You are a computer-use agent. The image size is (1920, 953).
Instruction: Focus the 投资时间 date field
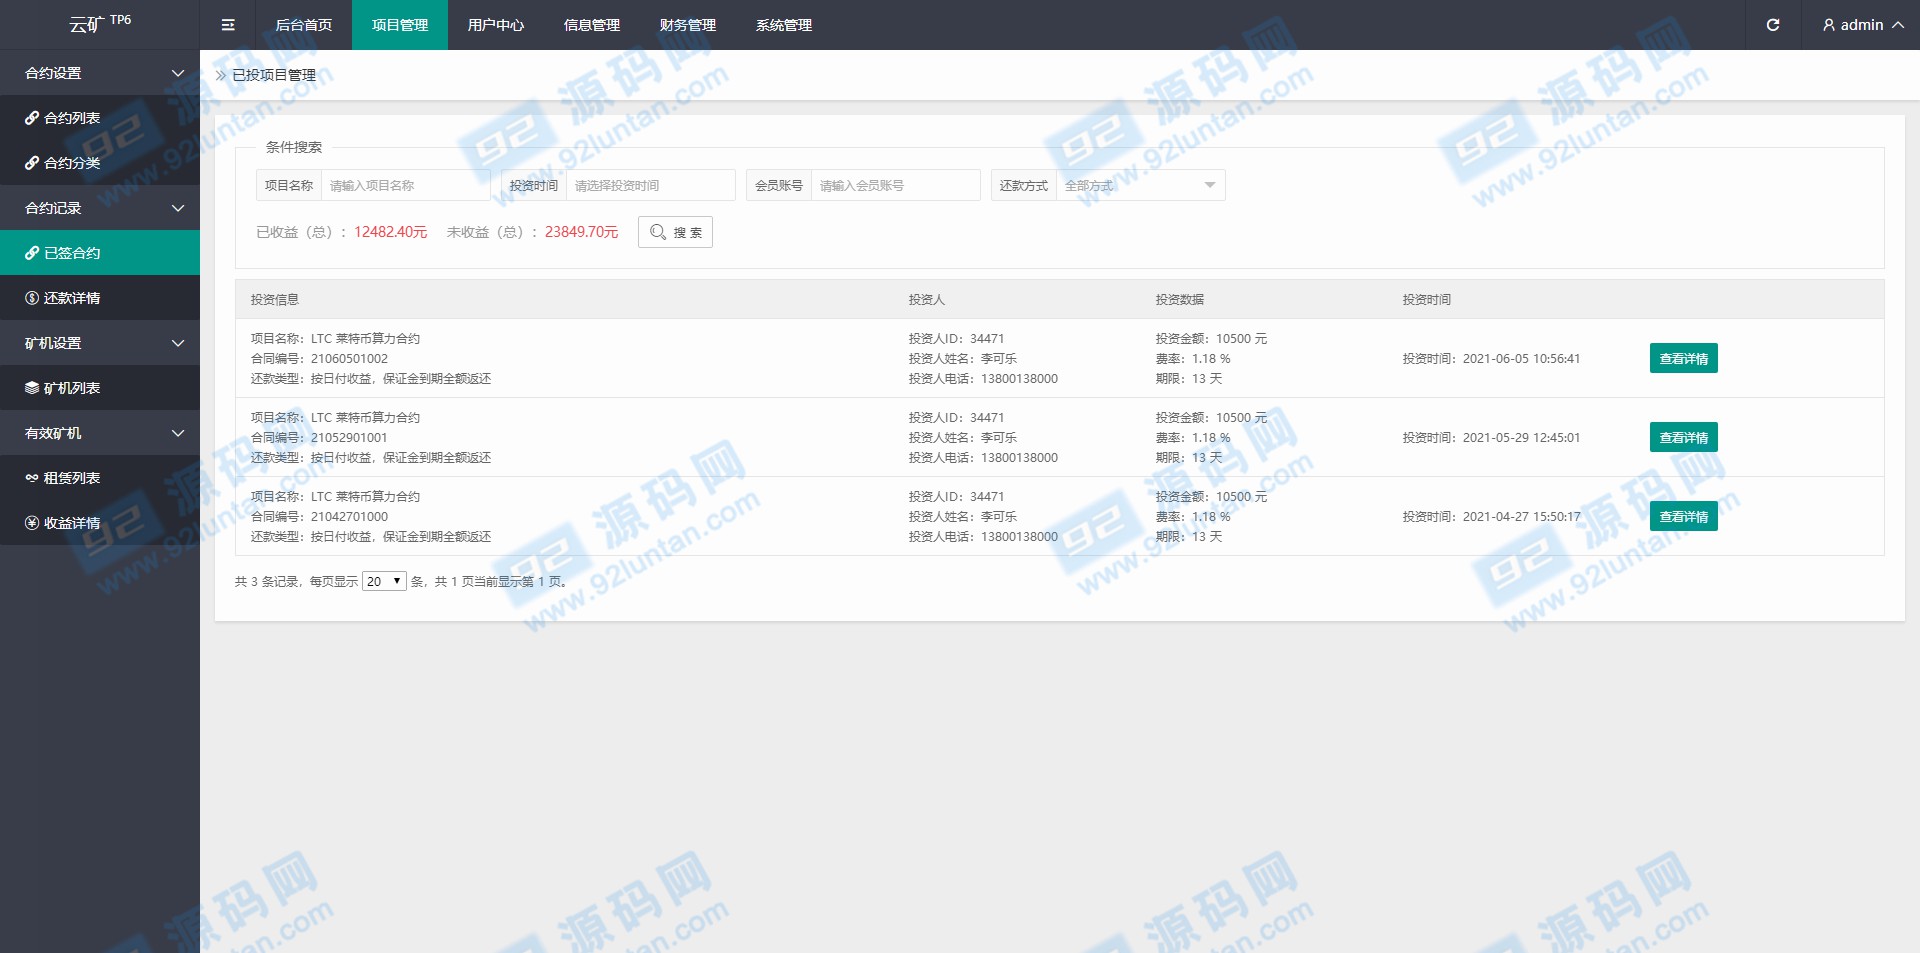[x=650, y=185]
